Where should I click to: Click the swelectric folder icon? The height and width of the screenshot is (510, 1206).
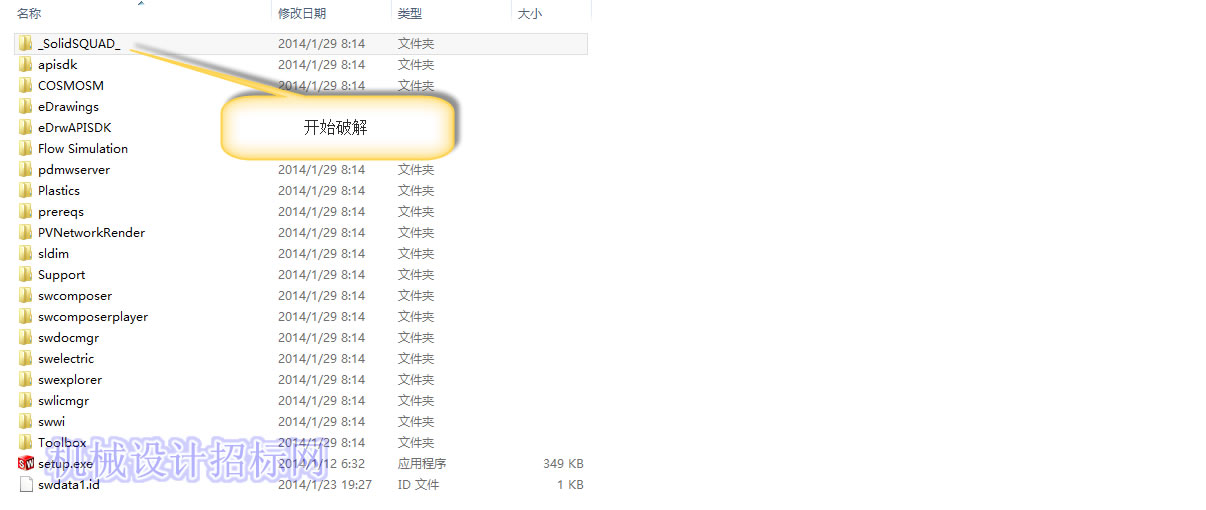(x=26, y=359)
